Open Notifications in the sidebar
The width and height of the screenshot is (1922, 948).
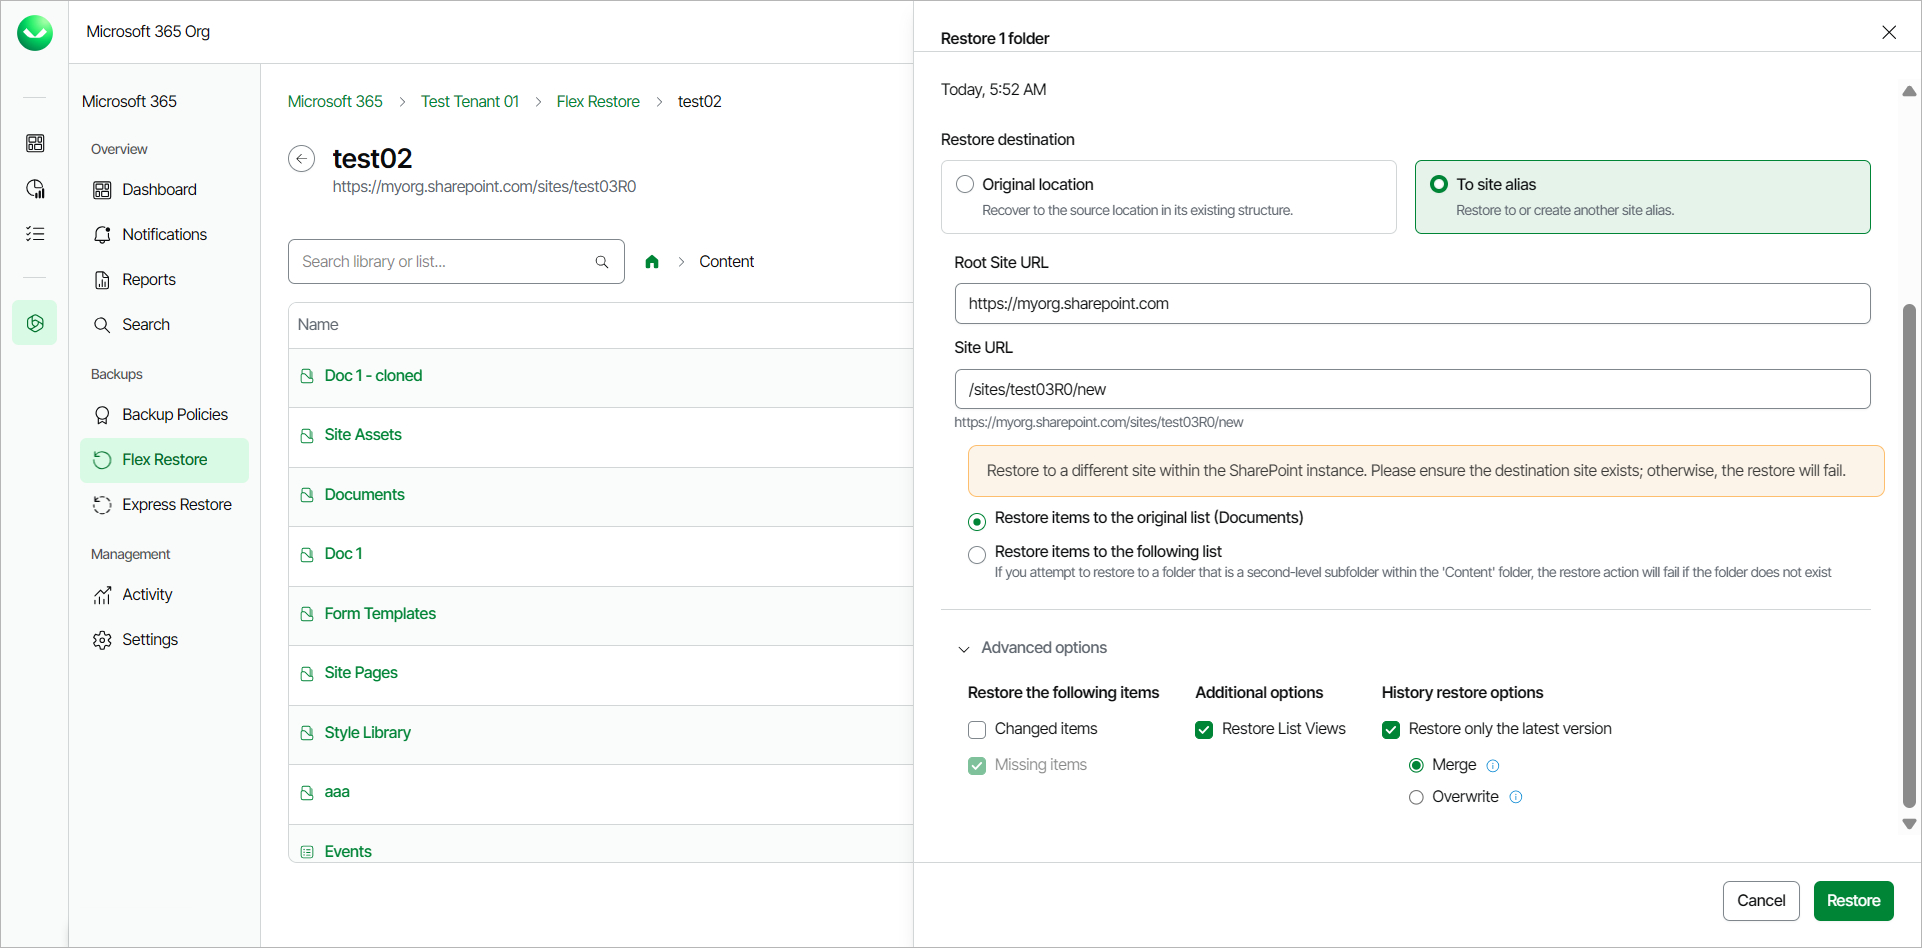click(x=164, y=235)
